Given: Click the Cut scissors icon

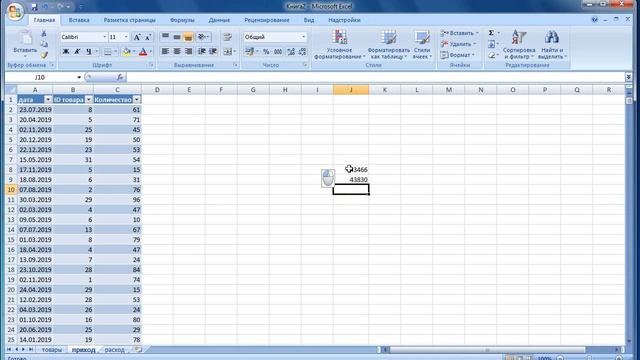Looking at the screenshot, I should click(44, 33).
